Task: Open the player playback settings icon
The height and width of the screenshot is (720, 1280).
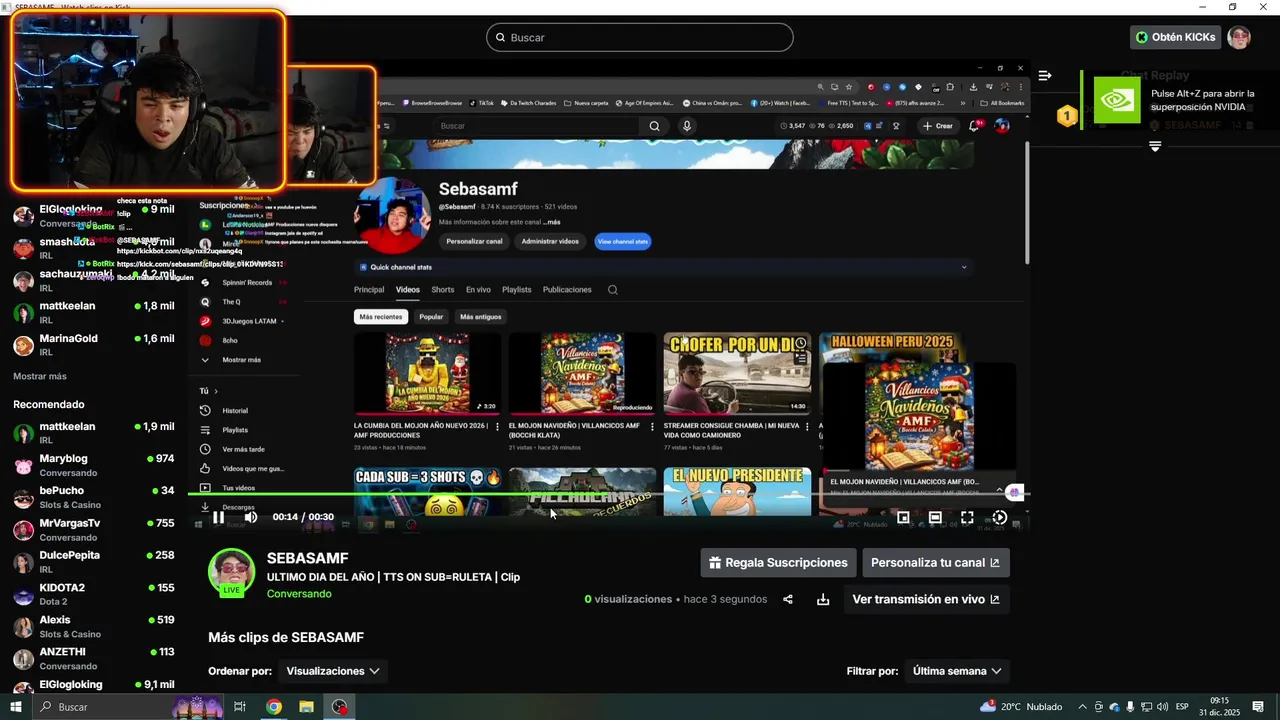Action: 999,517
